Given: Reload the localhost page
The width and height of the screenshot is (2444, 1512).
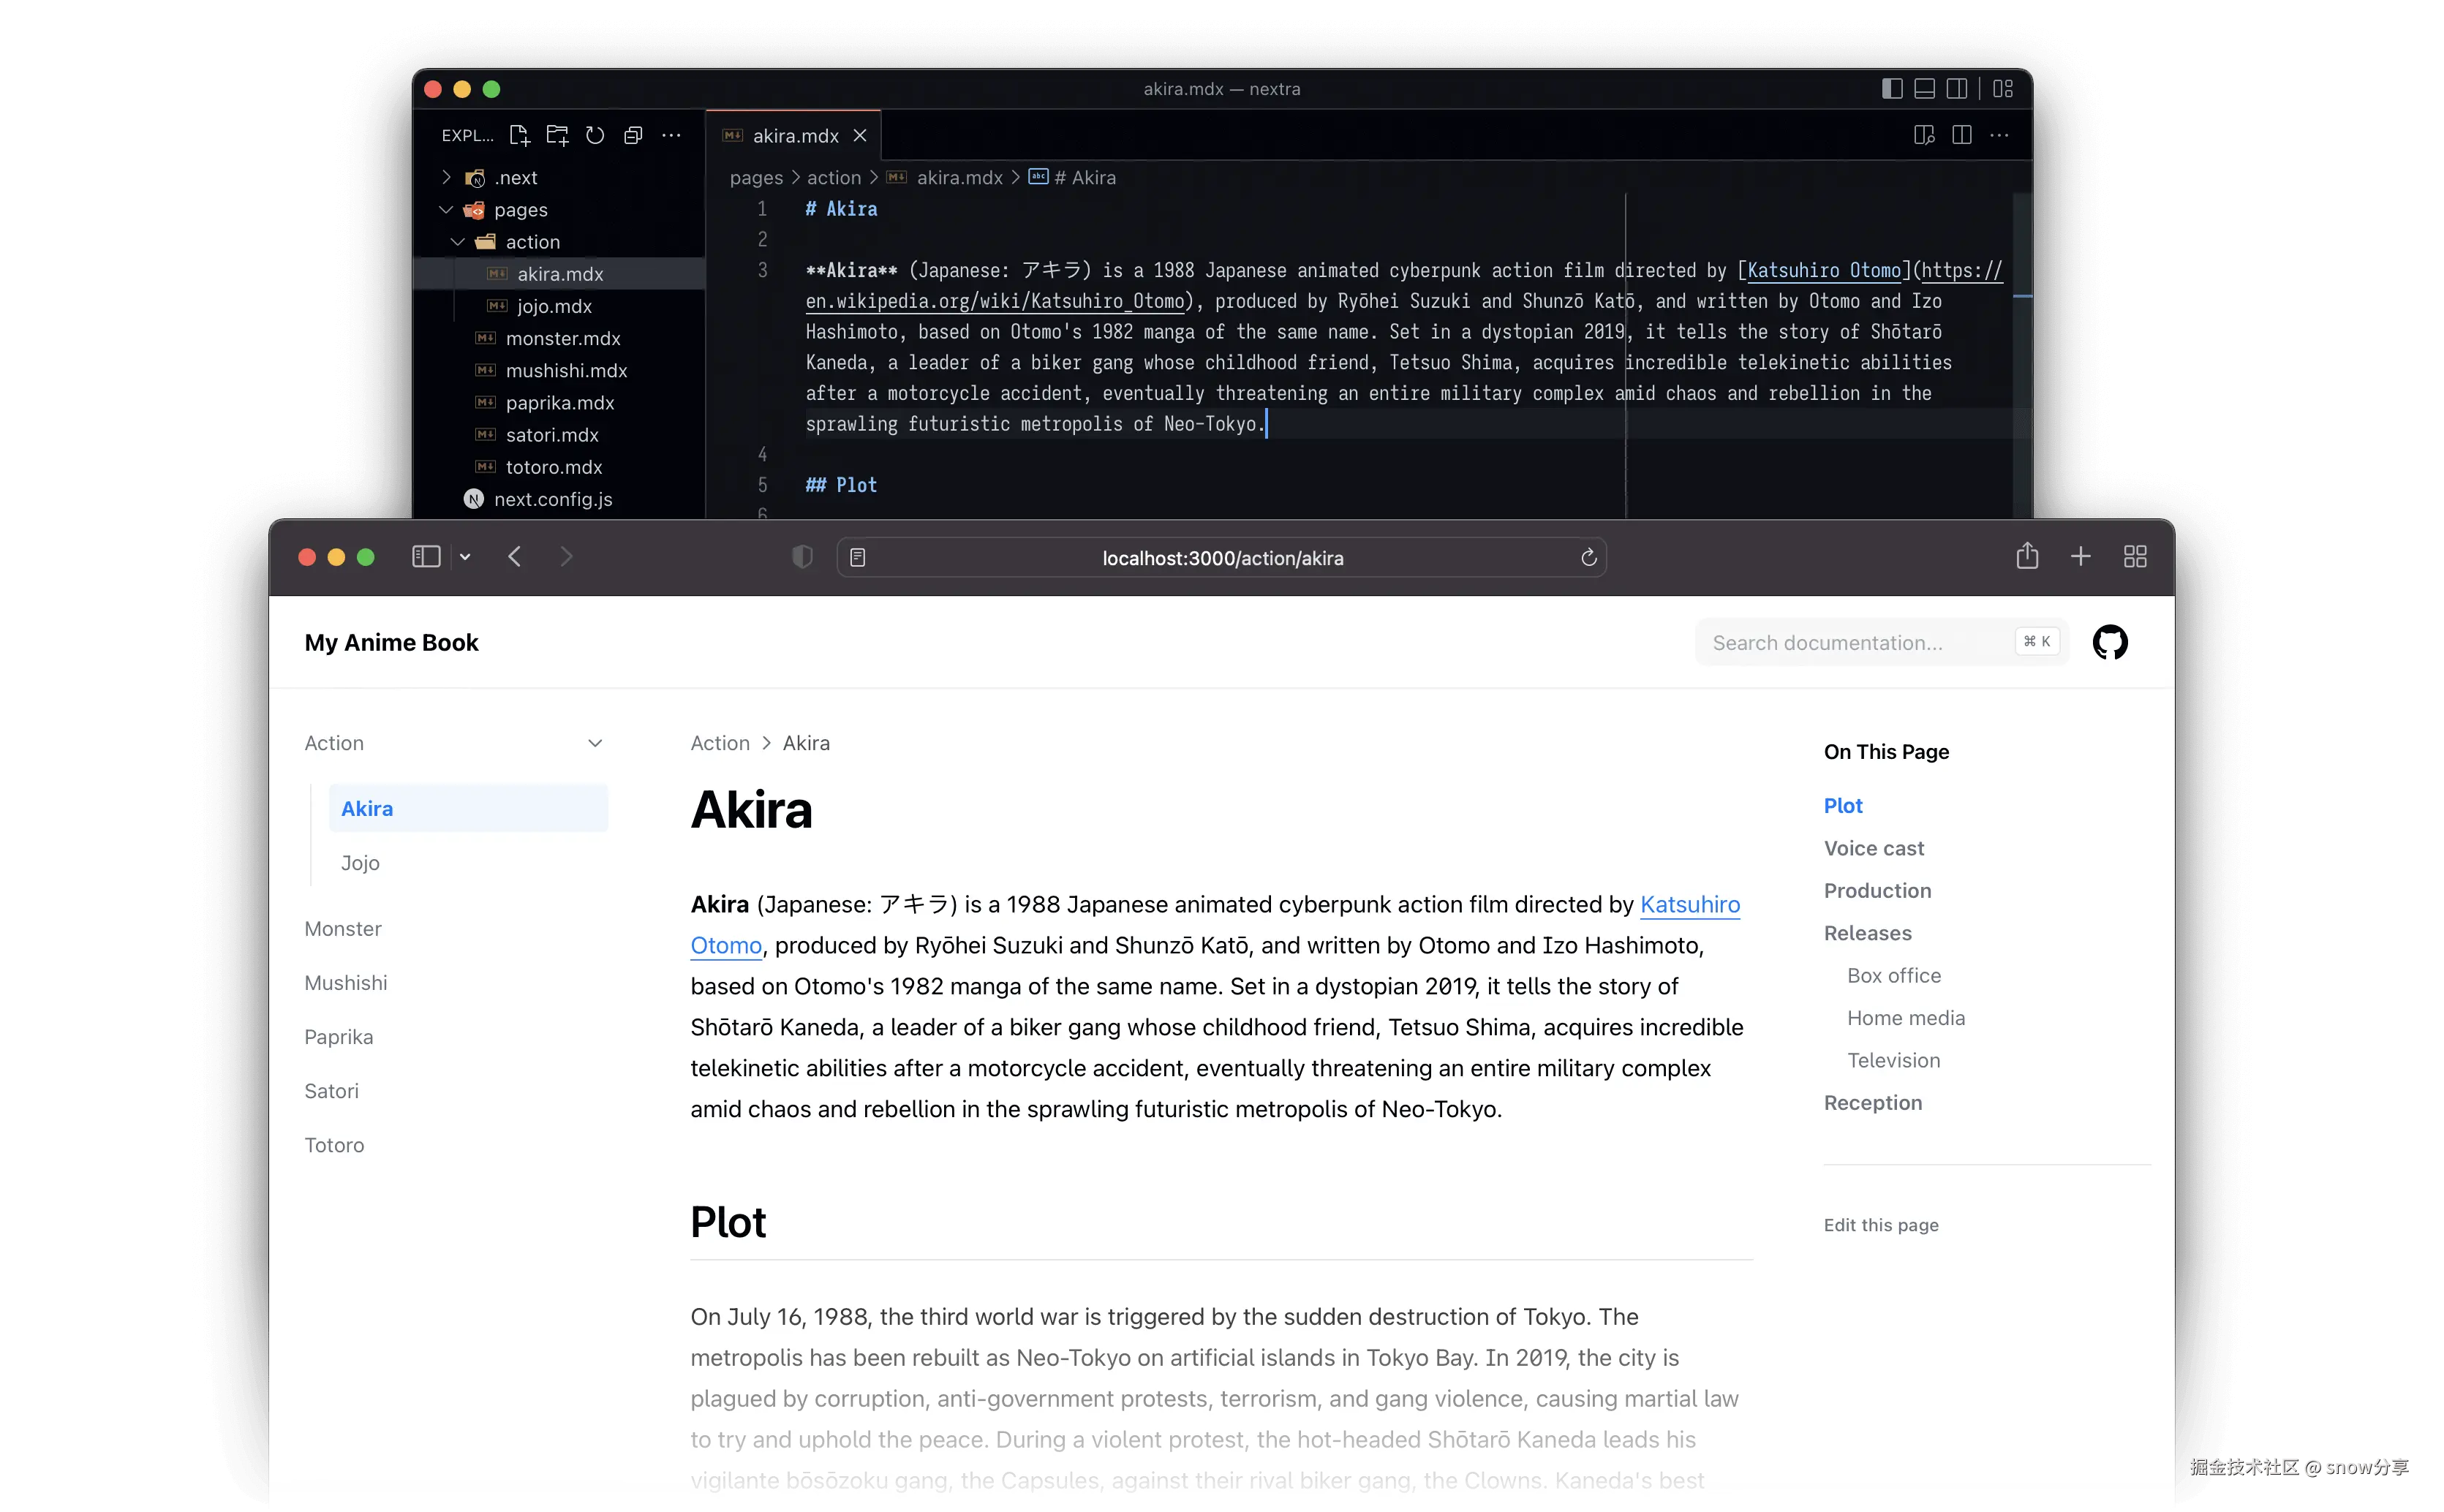Looking at the screenshot, I should point(1588,557).
